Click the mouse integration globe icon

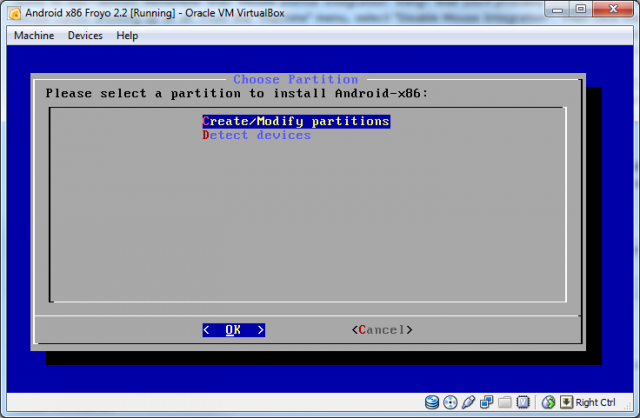549,402
